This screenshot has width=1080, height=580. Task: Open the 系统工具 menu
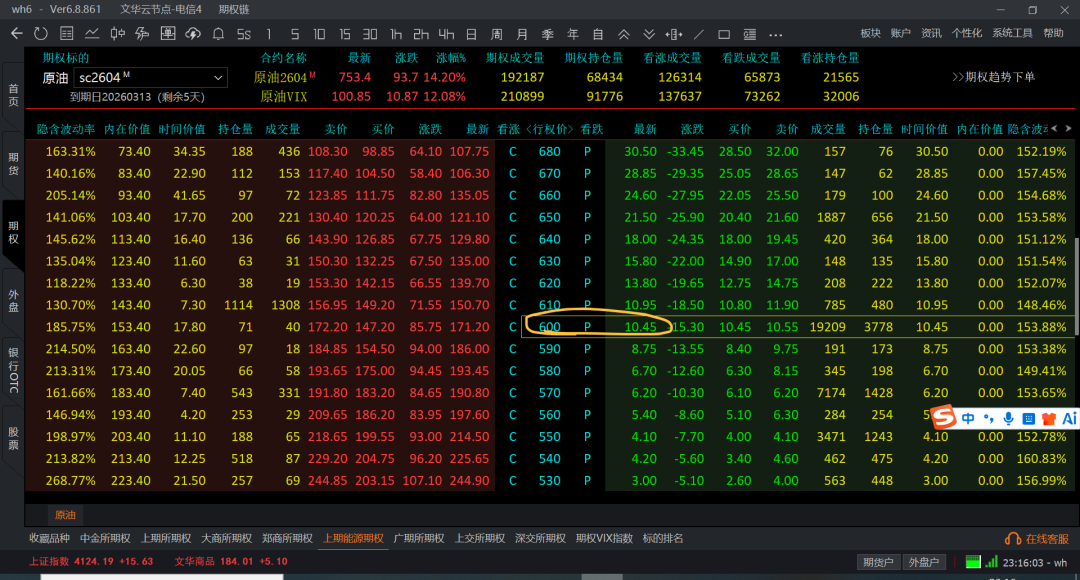pos(1012,33)
